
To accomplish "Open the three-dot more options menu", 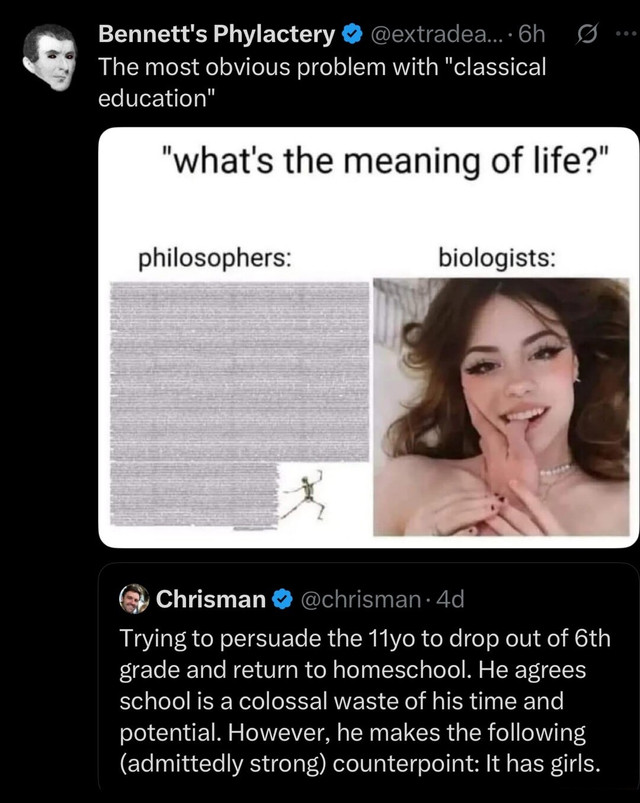I will tap(625, 35).
